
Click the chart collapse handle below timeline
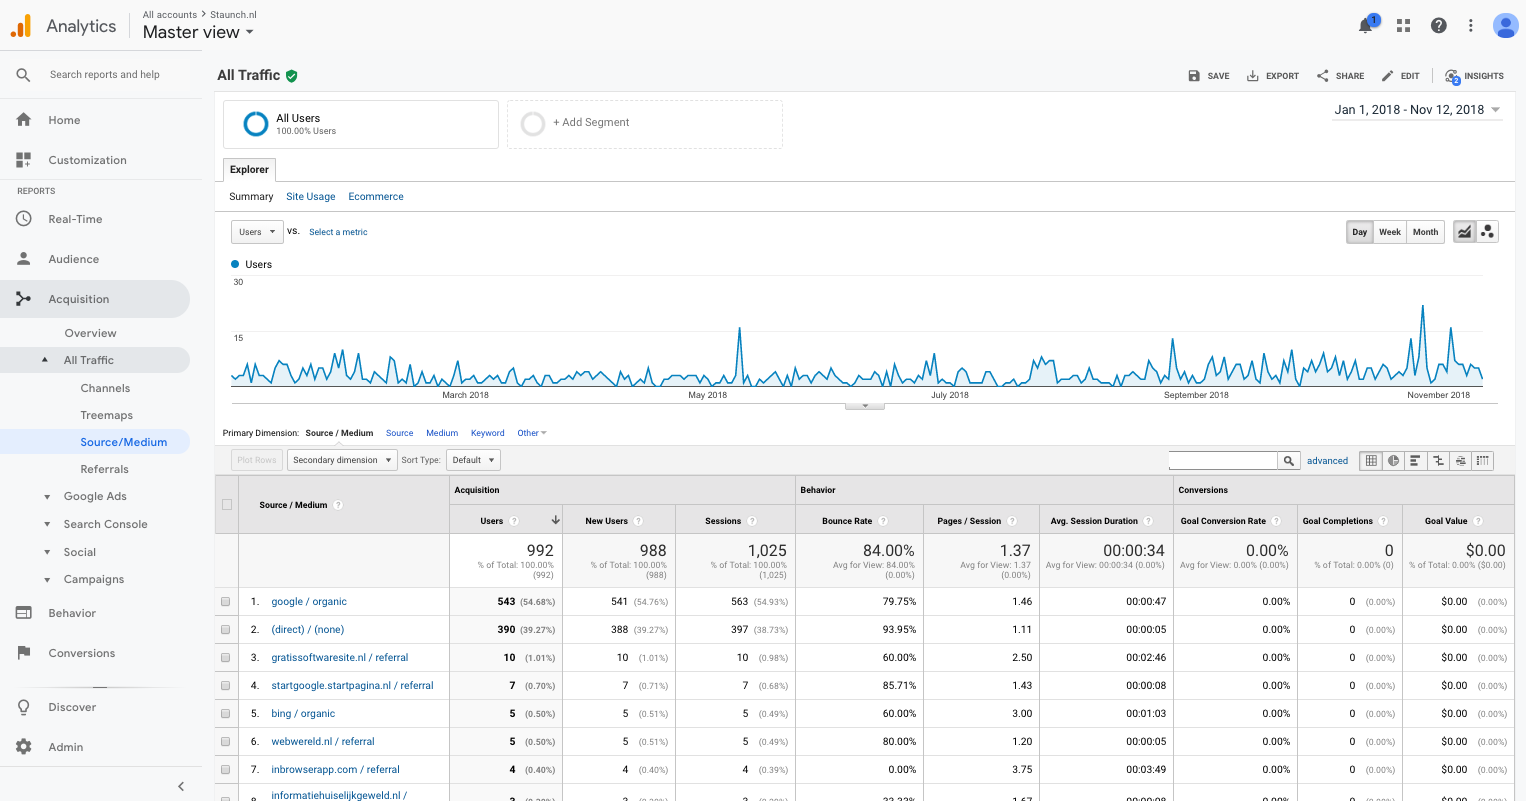865,406
